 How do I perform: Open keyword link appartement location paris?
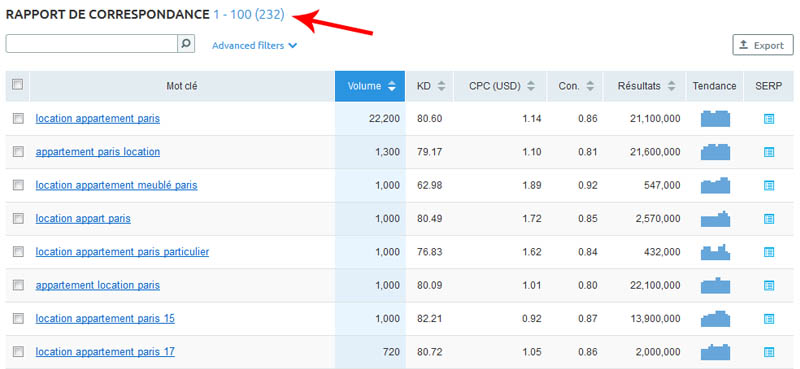97,285
